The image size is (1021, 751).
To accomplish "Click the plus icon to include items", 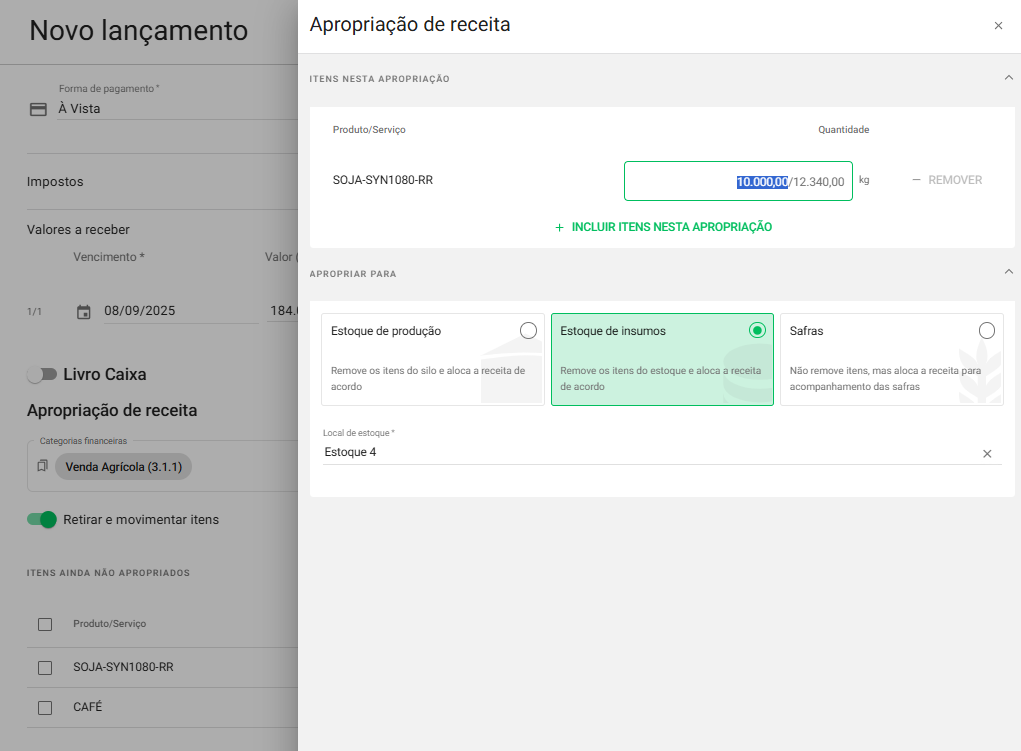I will (559, 228).
